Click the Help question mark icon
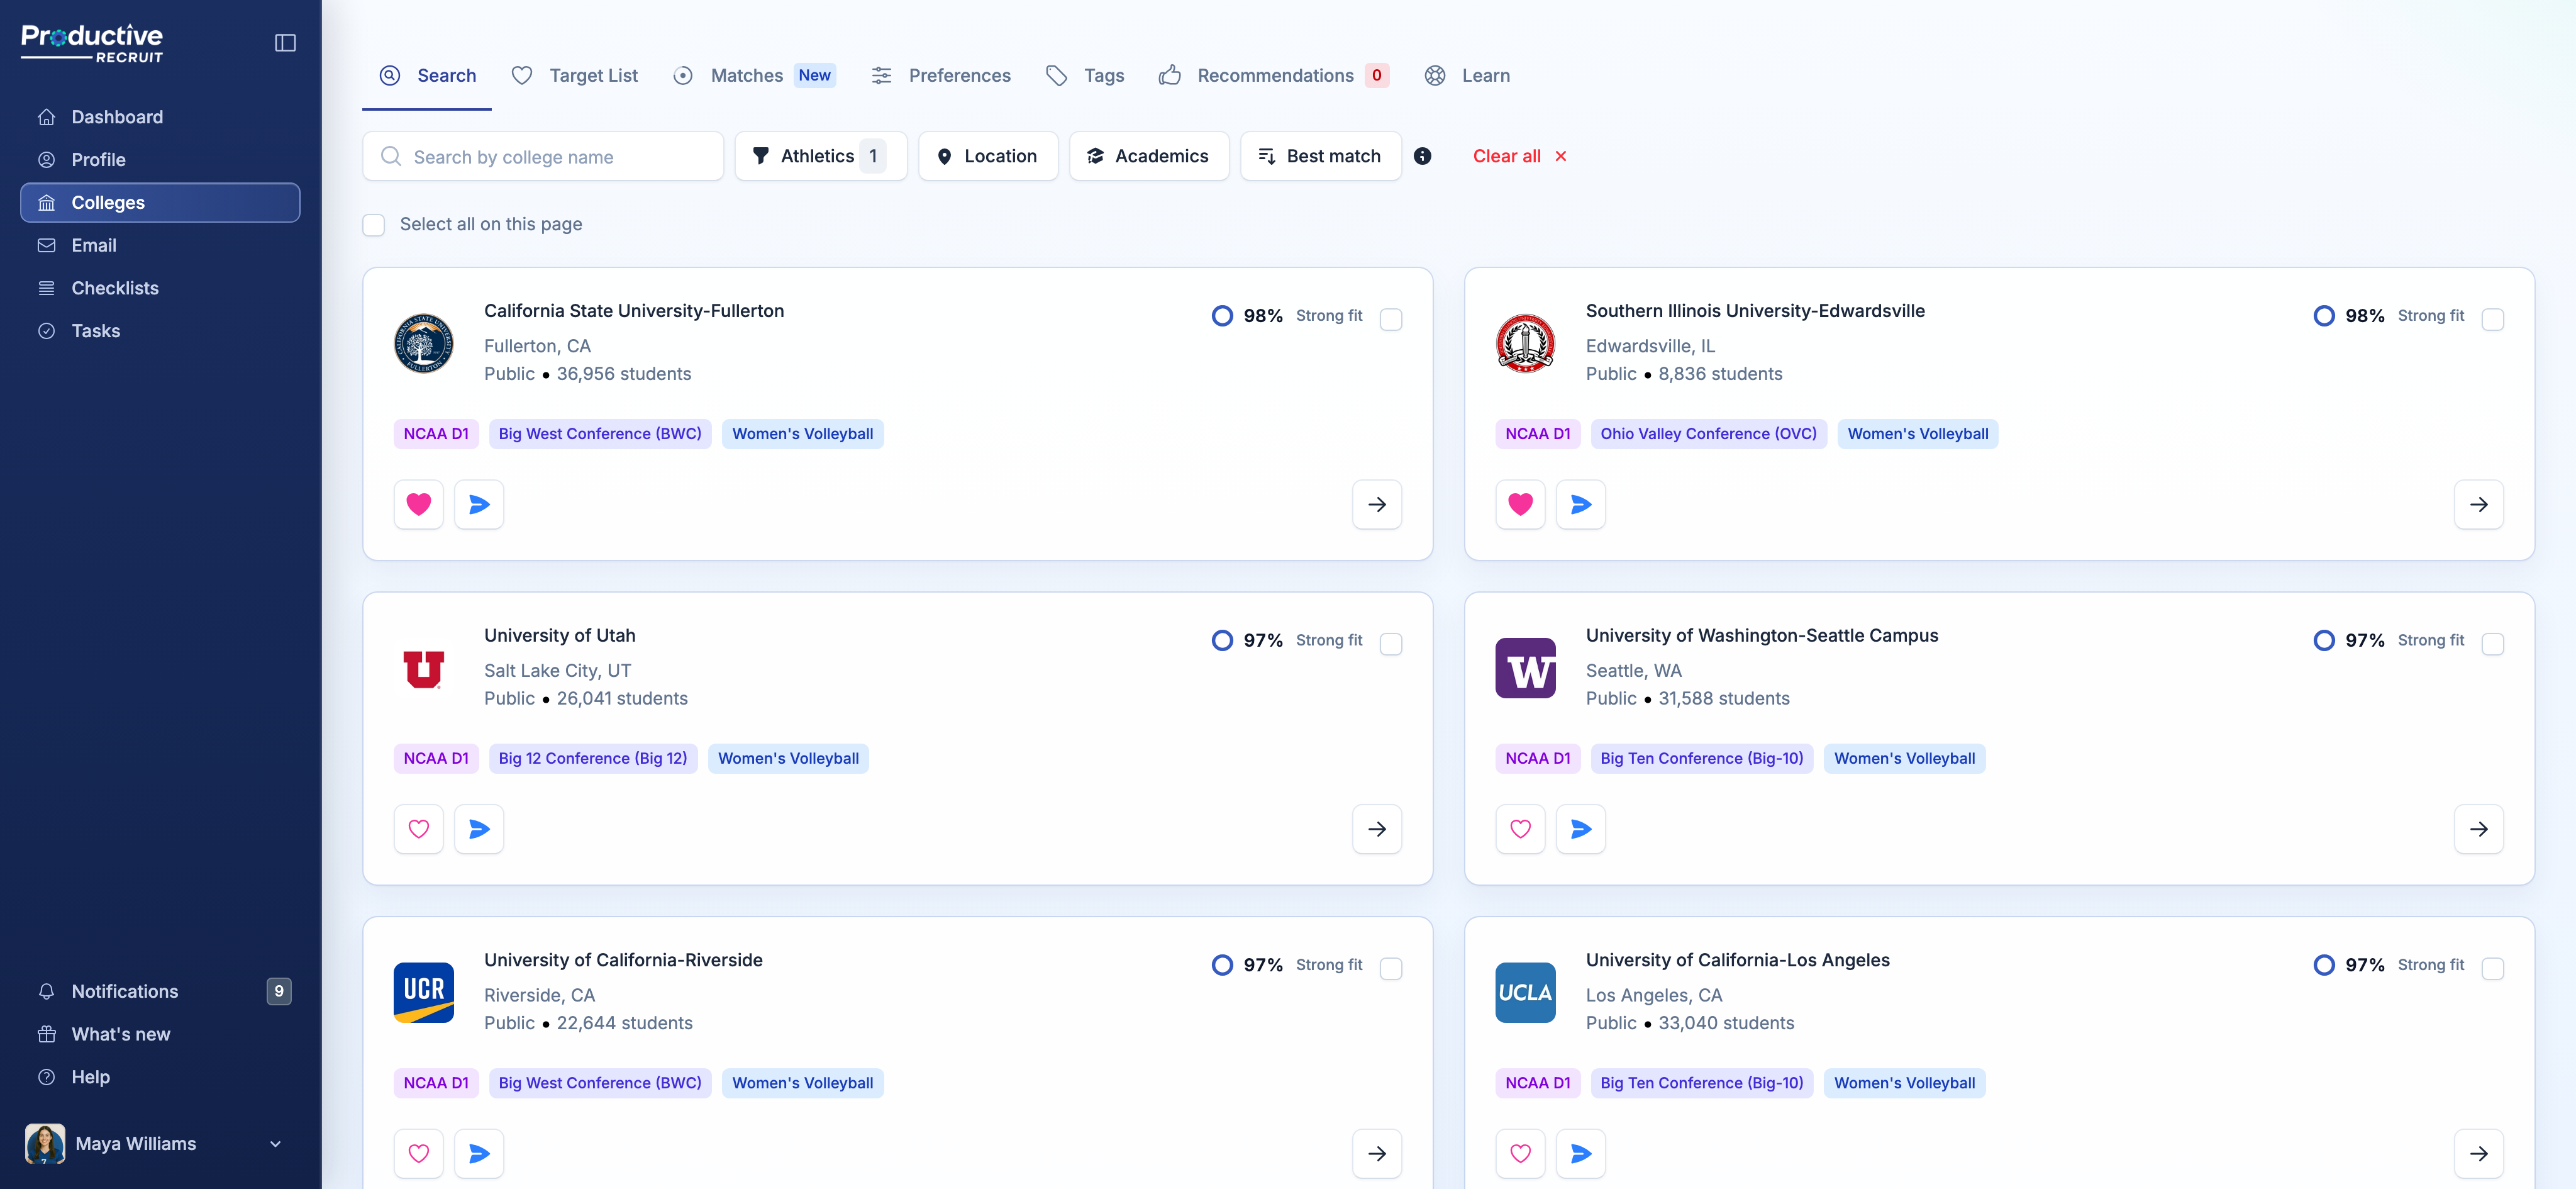 (x=46, y=1077)
